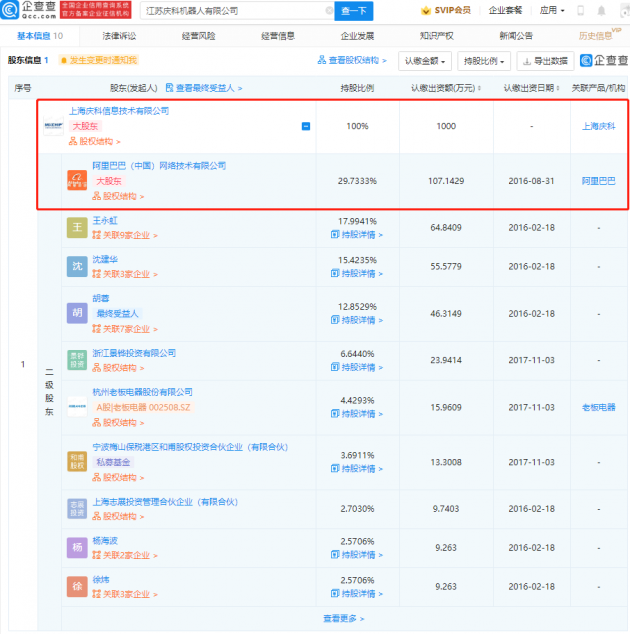This screenshot has width=630, height=634.
Task: Open 徐炜 shareholder name link
Action: click(x=101, y=579)
